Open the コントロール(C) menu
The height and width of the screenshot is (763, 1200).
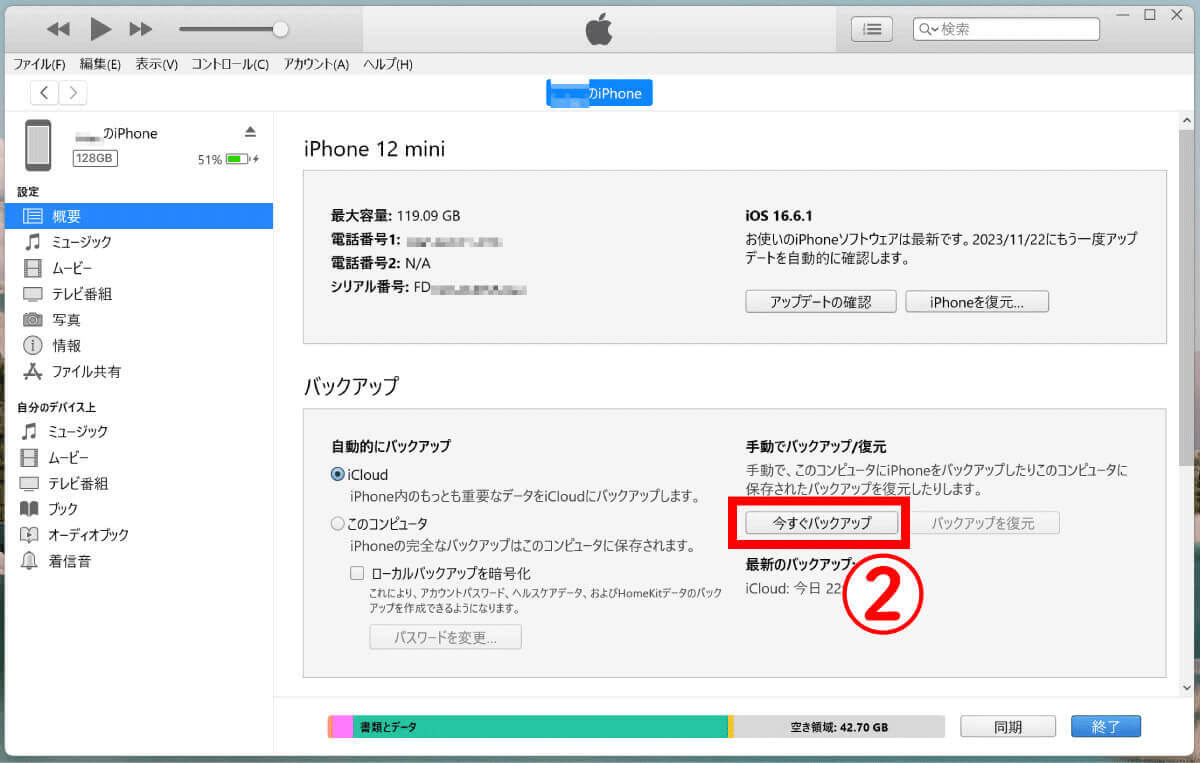[x=230, y=64]
